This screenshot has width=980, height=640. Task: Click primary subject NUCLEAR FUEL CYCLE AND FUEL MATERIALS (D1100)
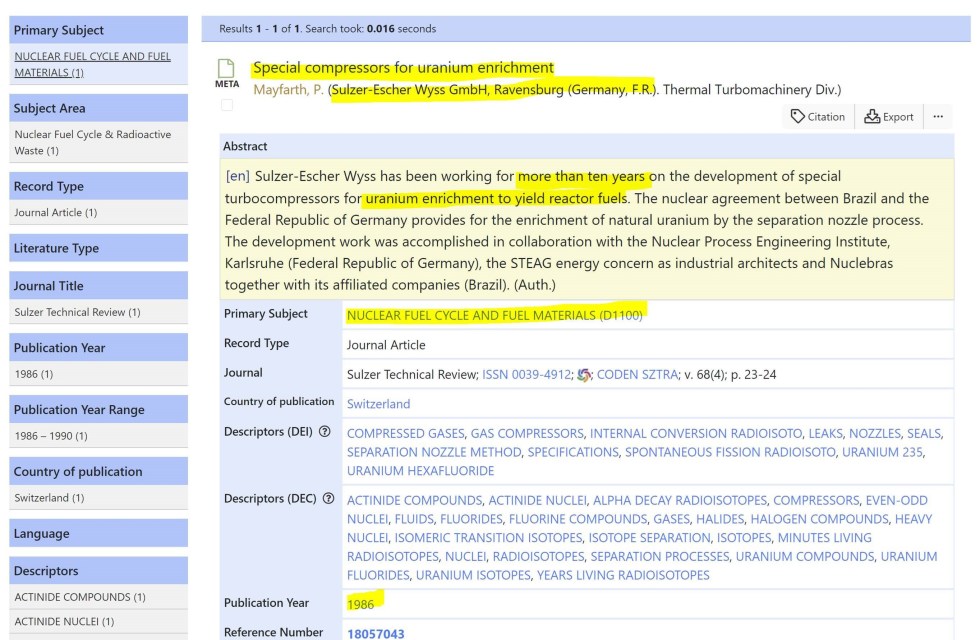pyautogui.click(x=494, y=315)
